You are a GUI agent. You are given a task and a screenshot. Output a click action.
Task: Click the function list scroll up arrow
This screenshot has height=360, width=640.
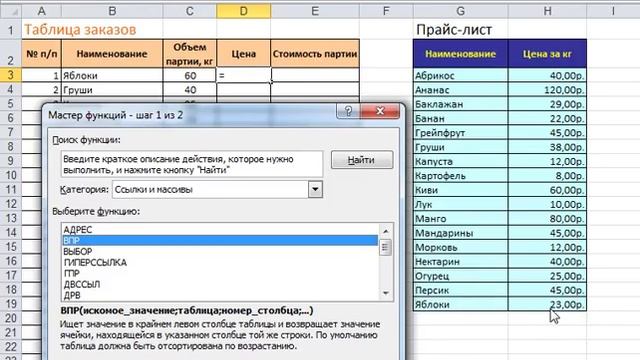[386, 231]
